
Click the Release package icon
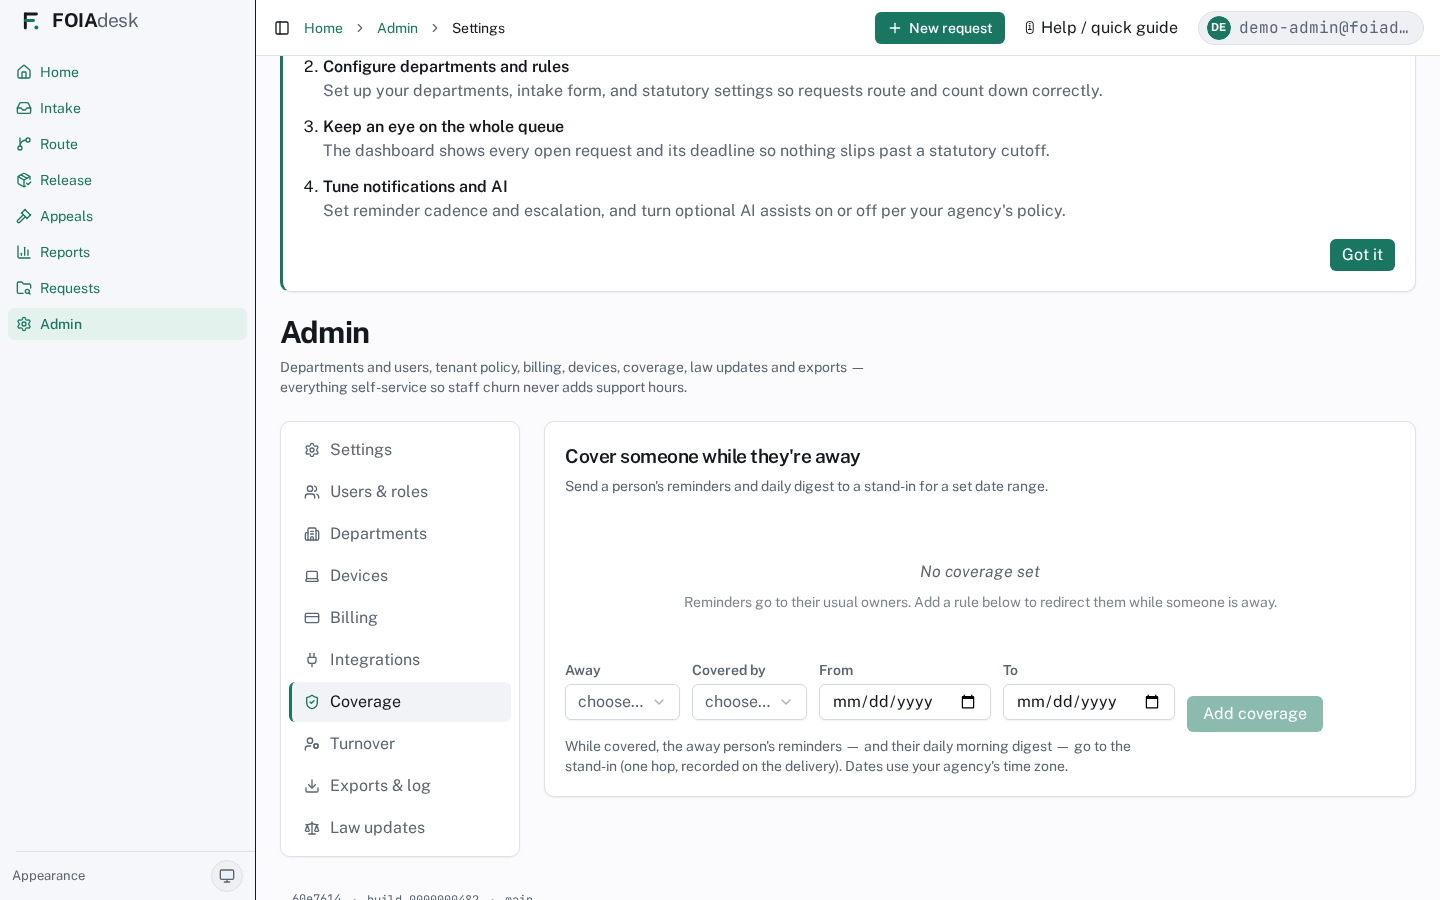coord(24,180)
